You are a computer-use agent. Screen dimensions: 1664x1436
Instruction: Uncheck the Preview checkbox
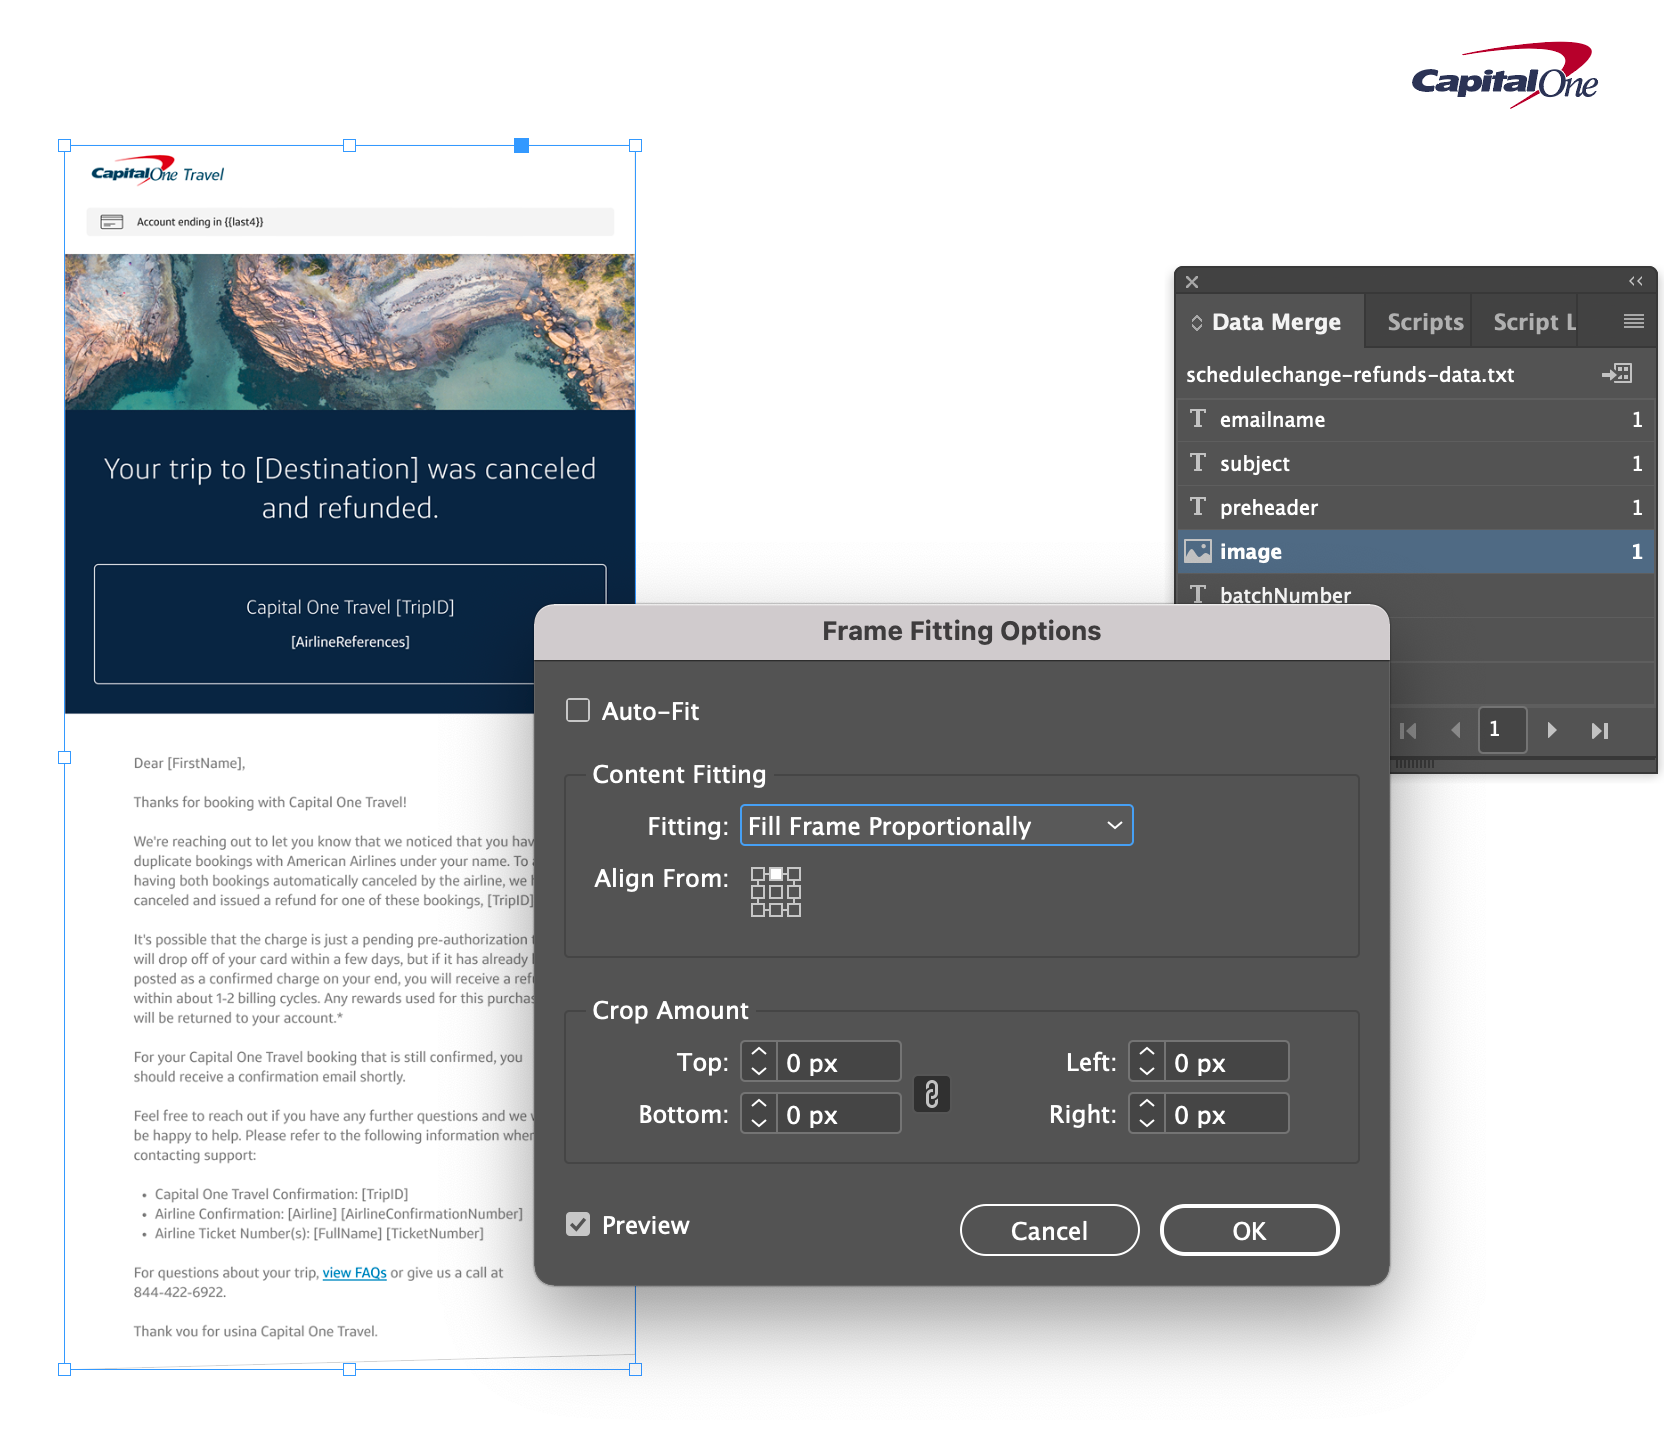click(x=578, y=1224)
